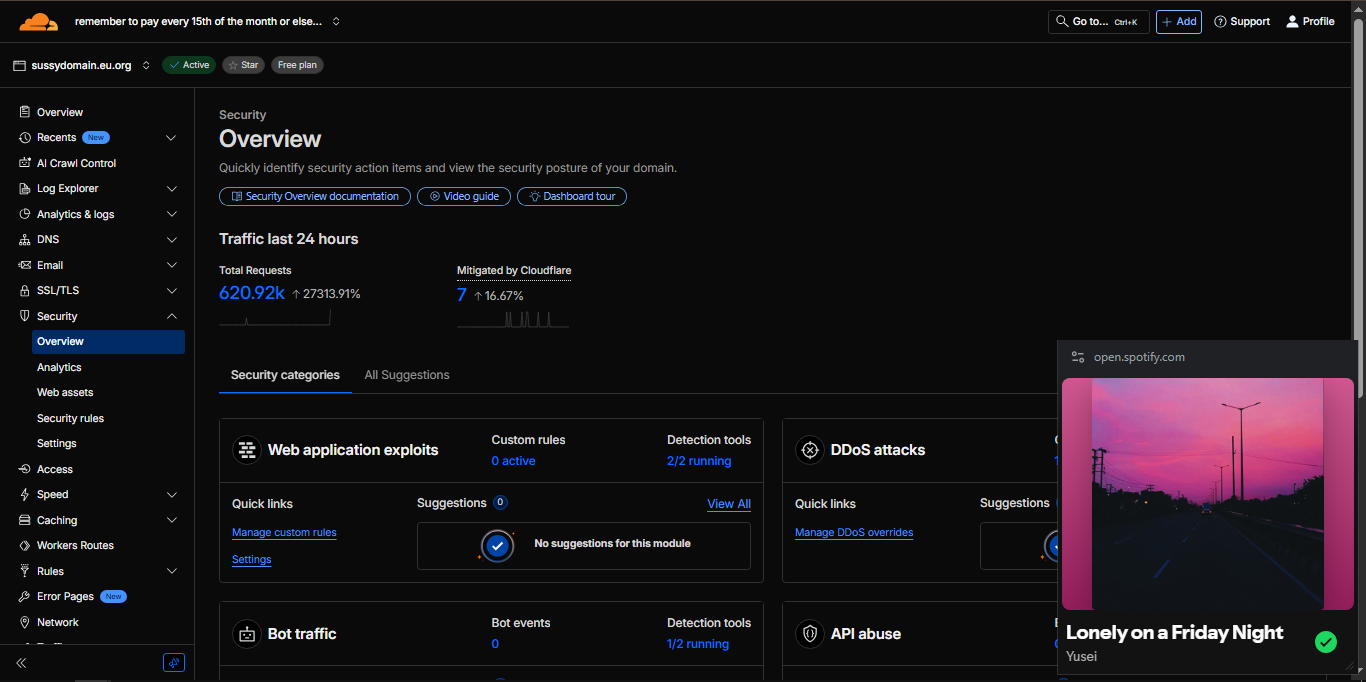Click the blue megaphone announcements icon
The height and width of the screenshot is (682, 1366).
(x=174, y=663)
